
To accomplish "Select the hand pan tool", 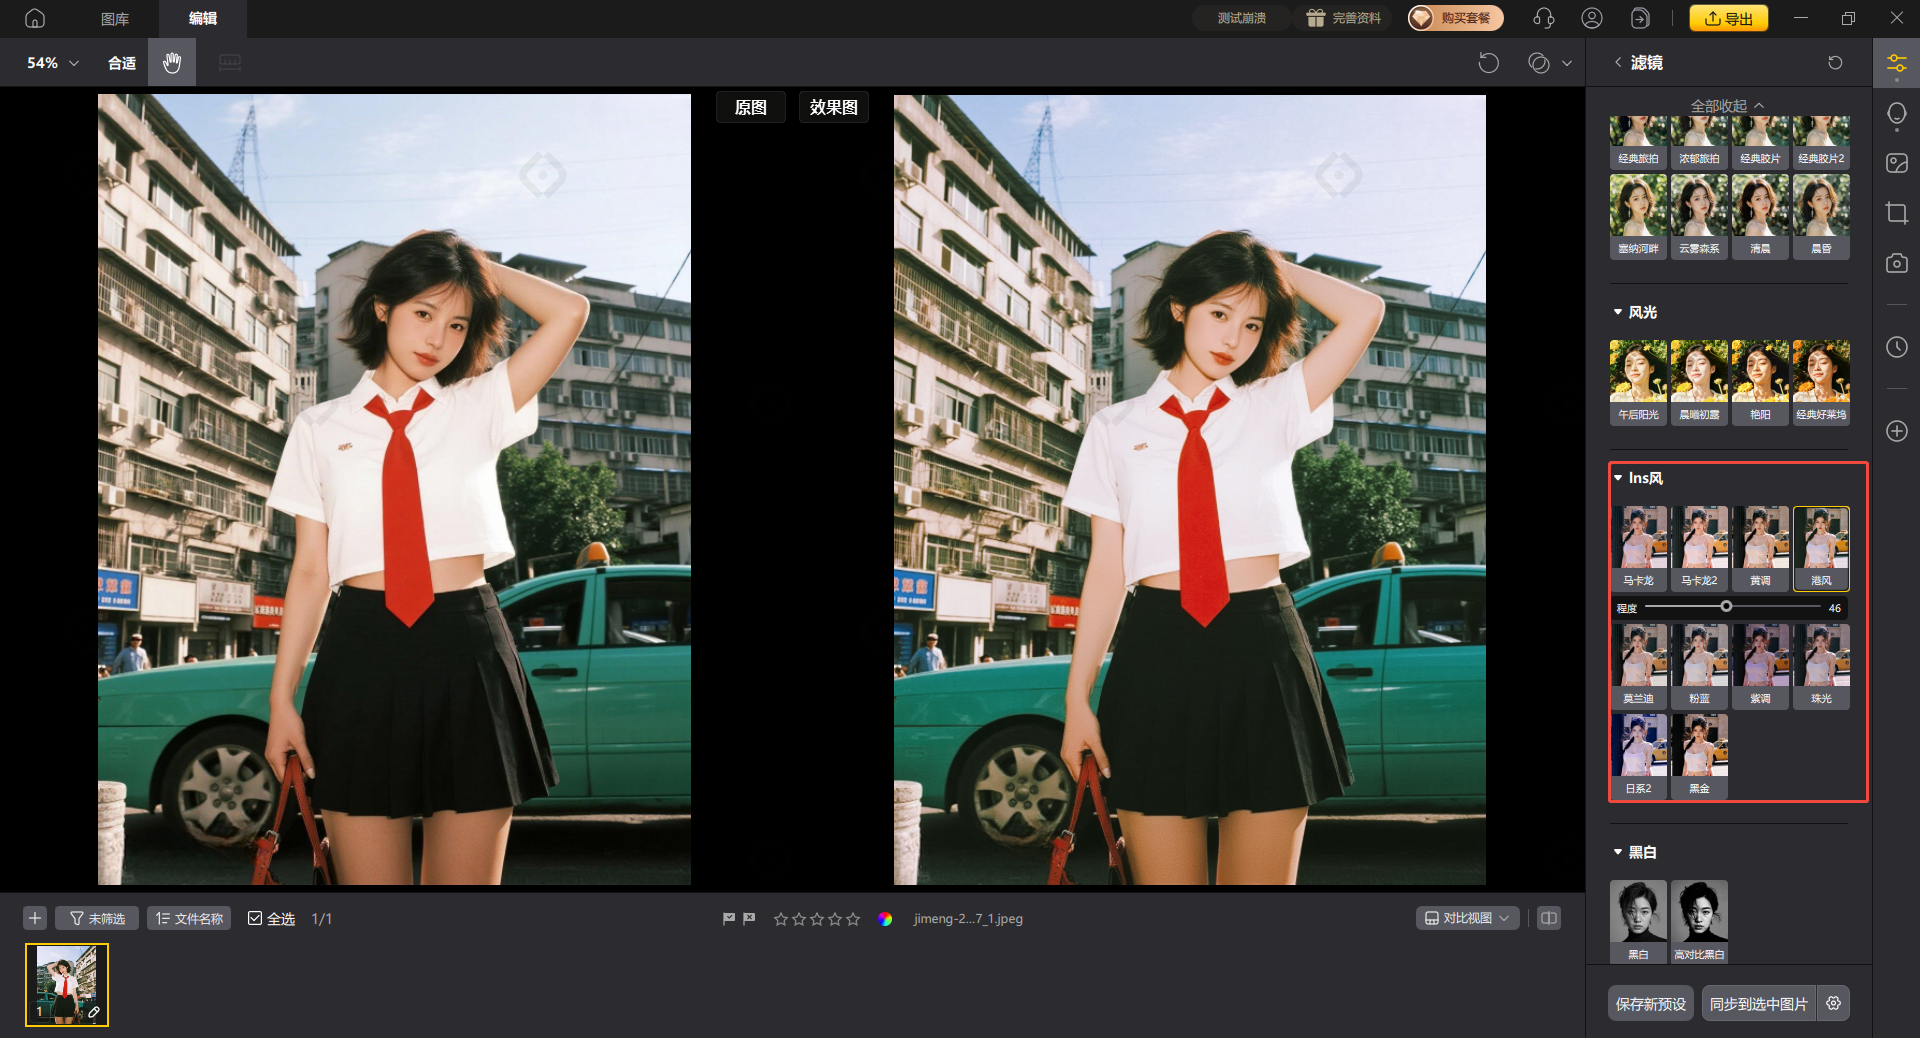I will click(172, 63).
